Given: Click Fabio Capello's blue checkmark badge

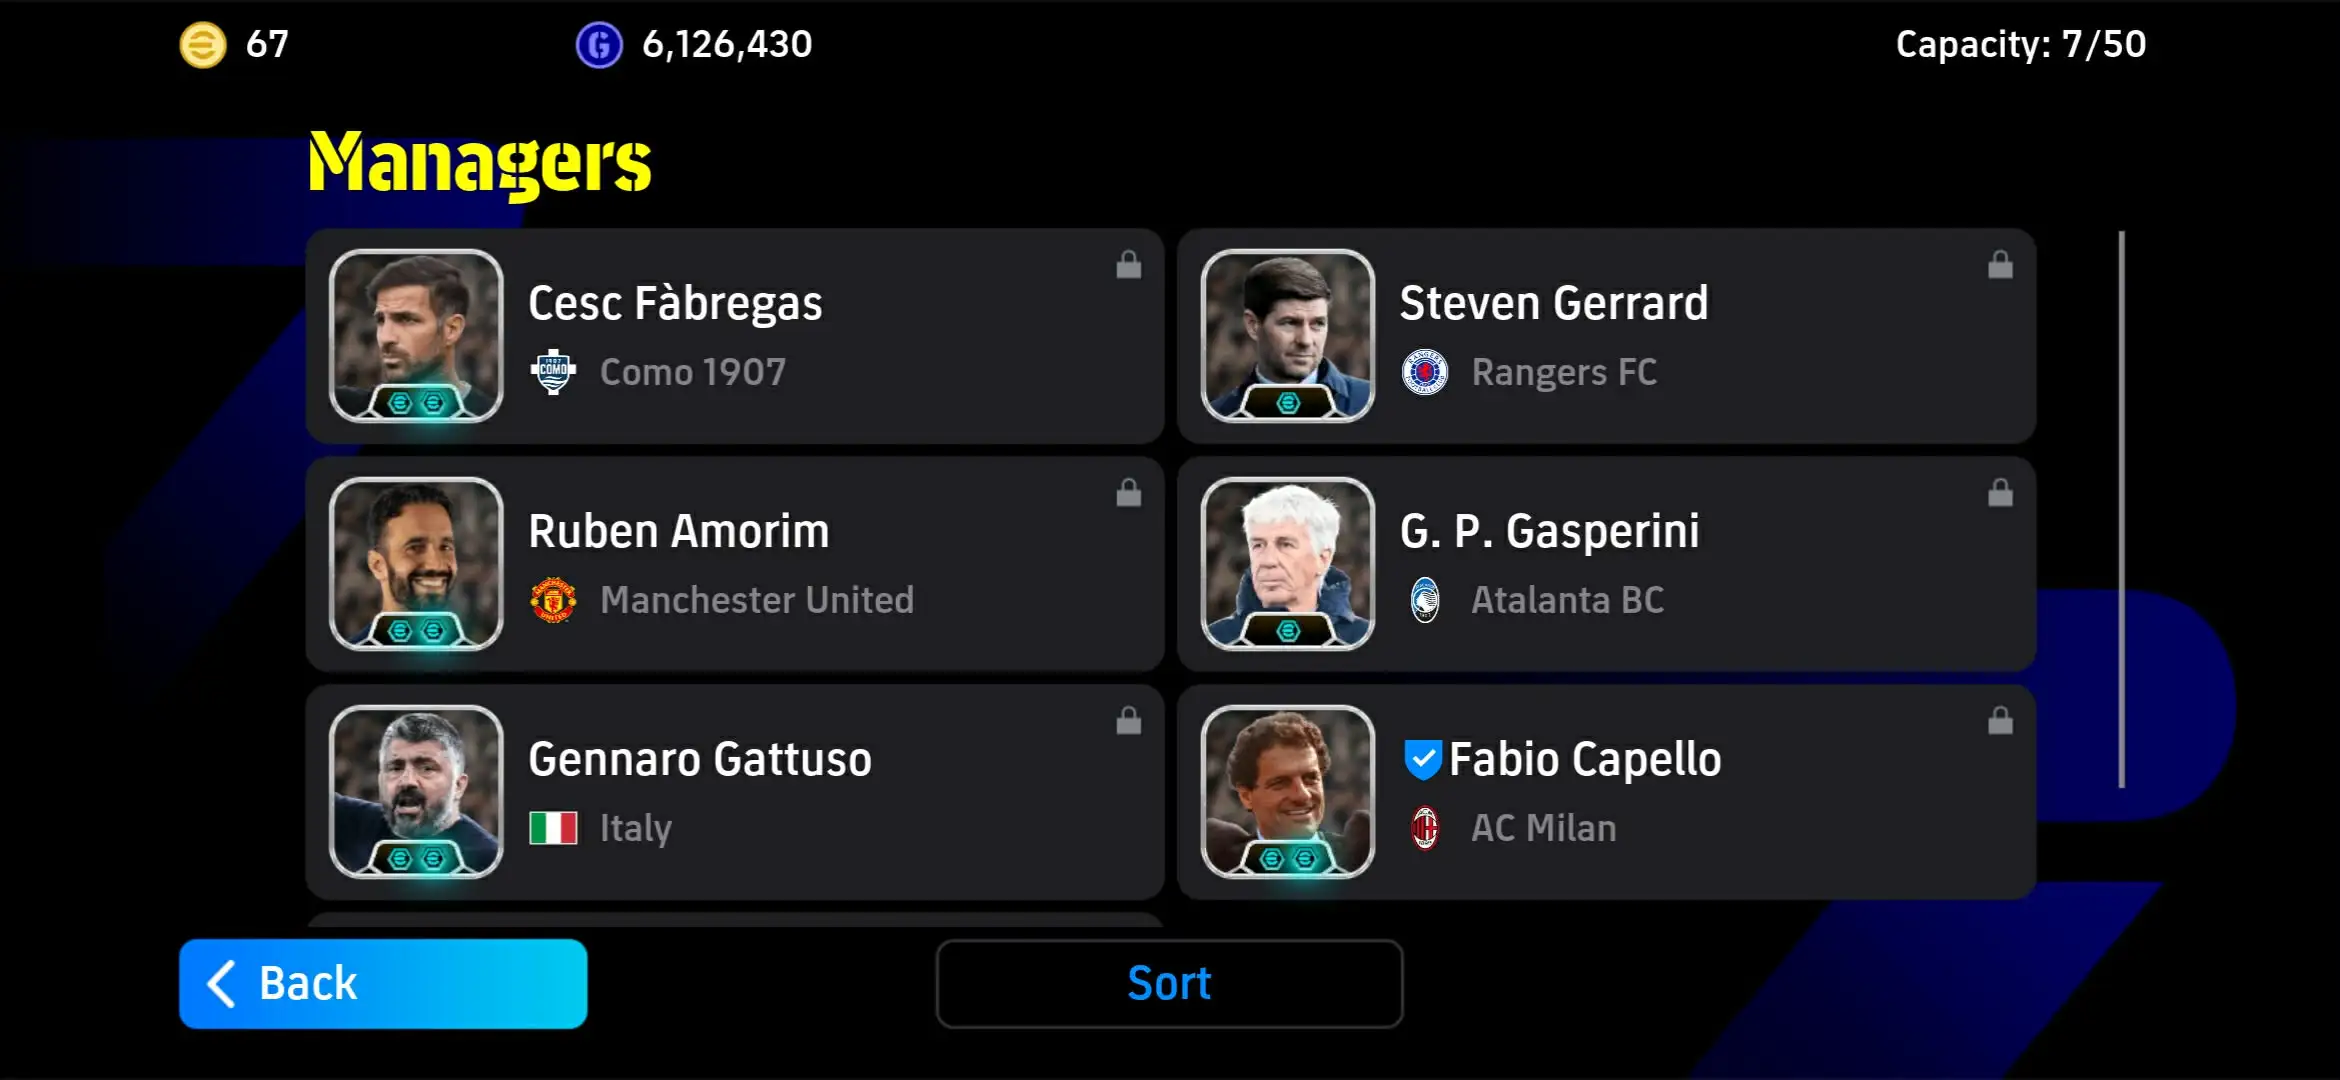Looking at the screenshot, I should coord(1422,759).
